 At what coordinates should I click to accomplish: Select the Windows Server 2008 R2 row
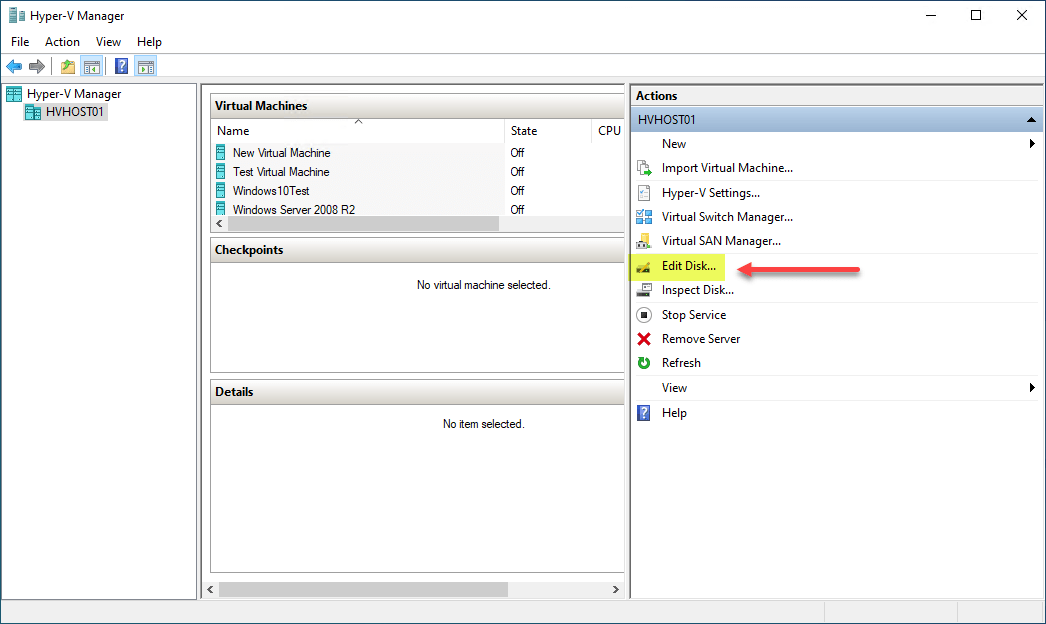tap(418, 209)
